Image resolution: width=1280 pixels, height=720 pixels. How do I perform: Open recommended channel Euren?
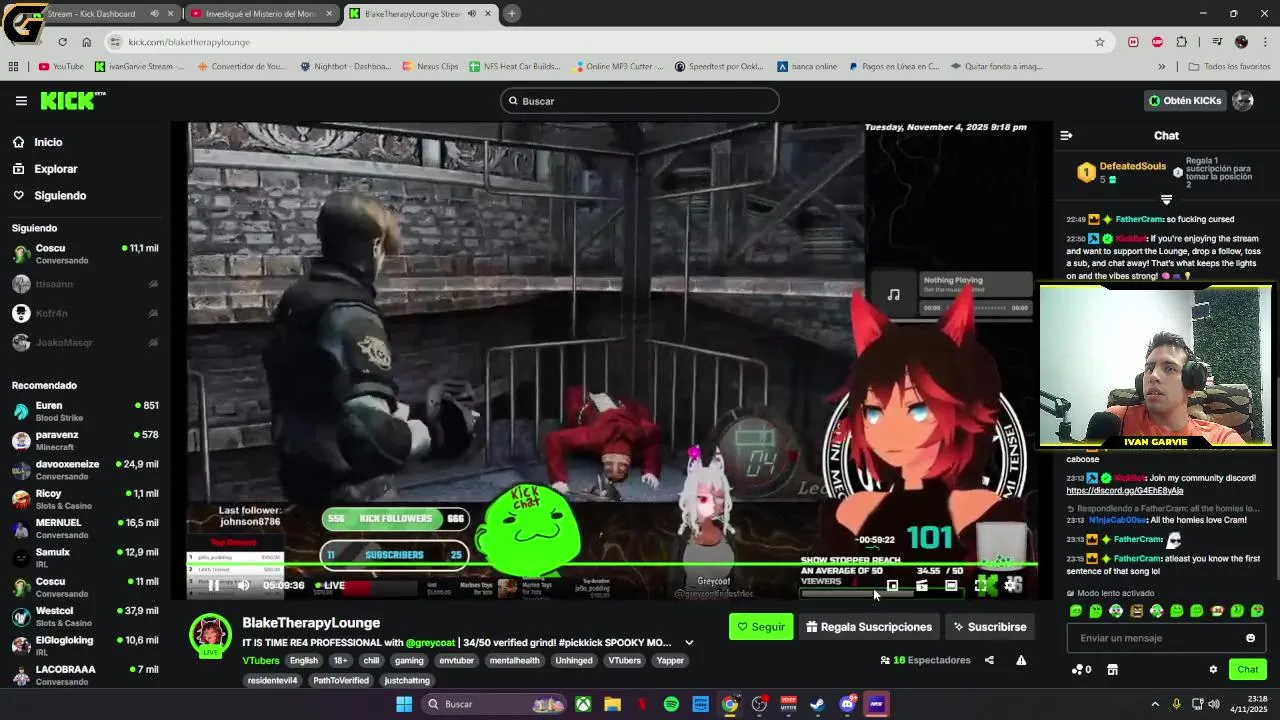tap(85, 411)
